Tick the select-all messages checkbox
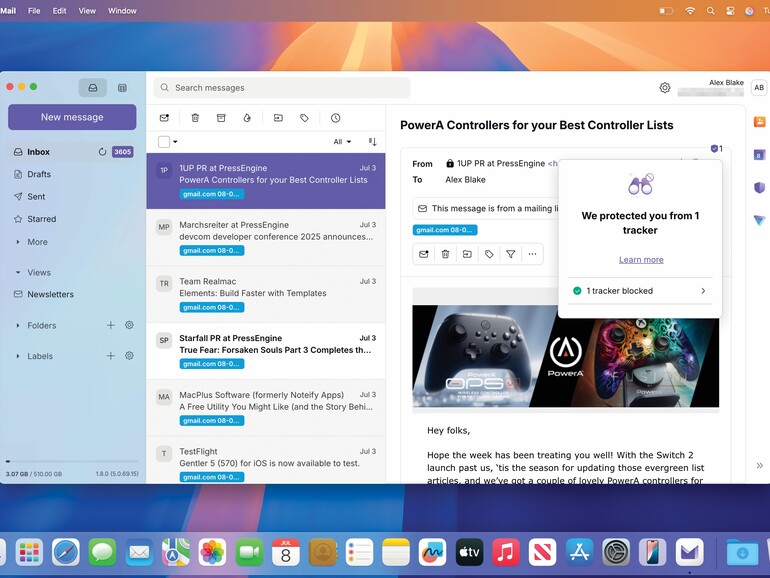The width and height of the screenshot is (770, 578). pyautogui.click(x=164, y=142)
